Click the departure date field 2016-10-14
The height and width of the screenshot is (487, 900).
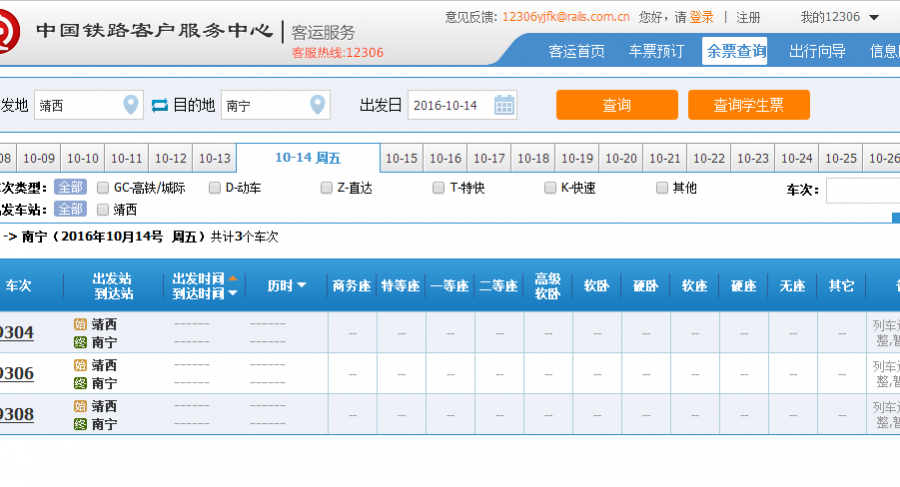[x=462, y=105]
